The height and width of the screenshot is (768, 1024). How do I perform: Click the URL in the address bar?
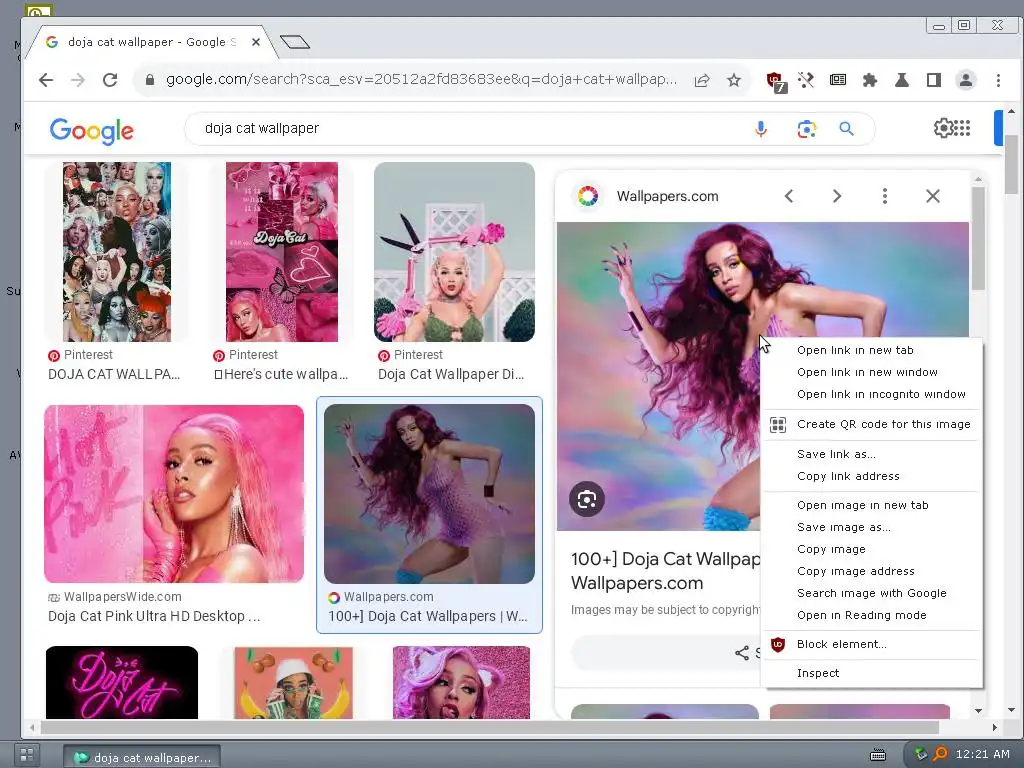click(421, 80)
